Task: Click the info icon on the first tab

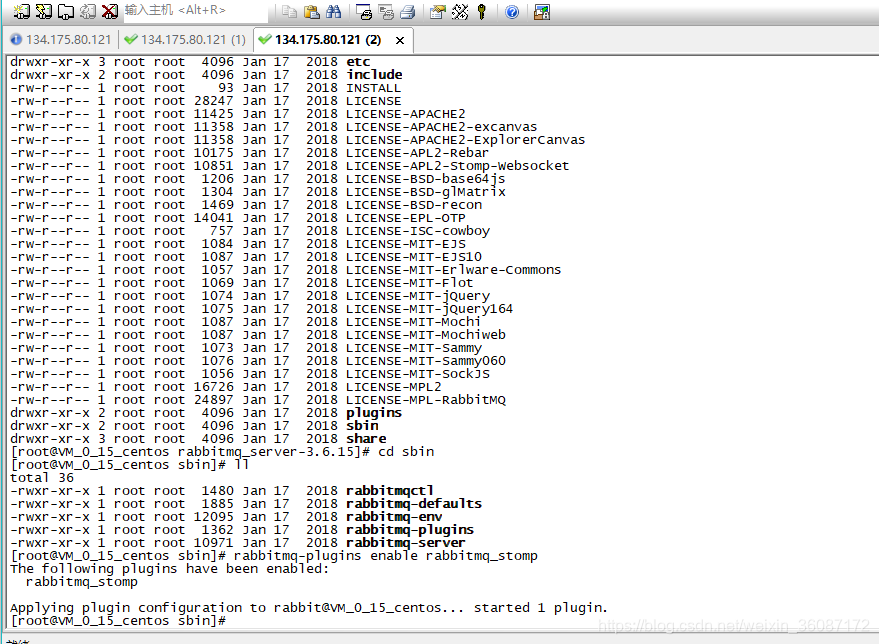Action: (x=16, y=39)
